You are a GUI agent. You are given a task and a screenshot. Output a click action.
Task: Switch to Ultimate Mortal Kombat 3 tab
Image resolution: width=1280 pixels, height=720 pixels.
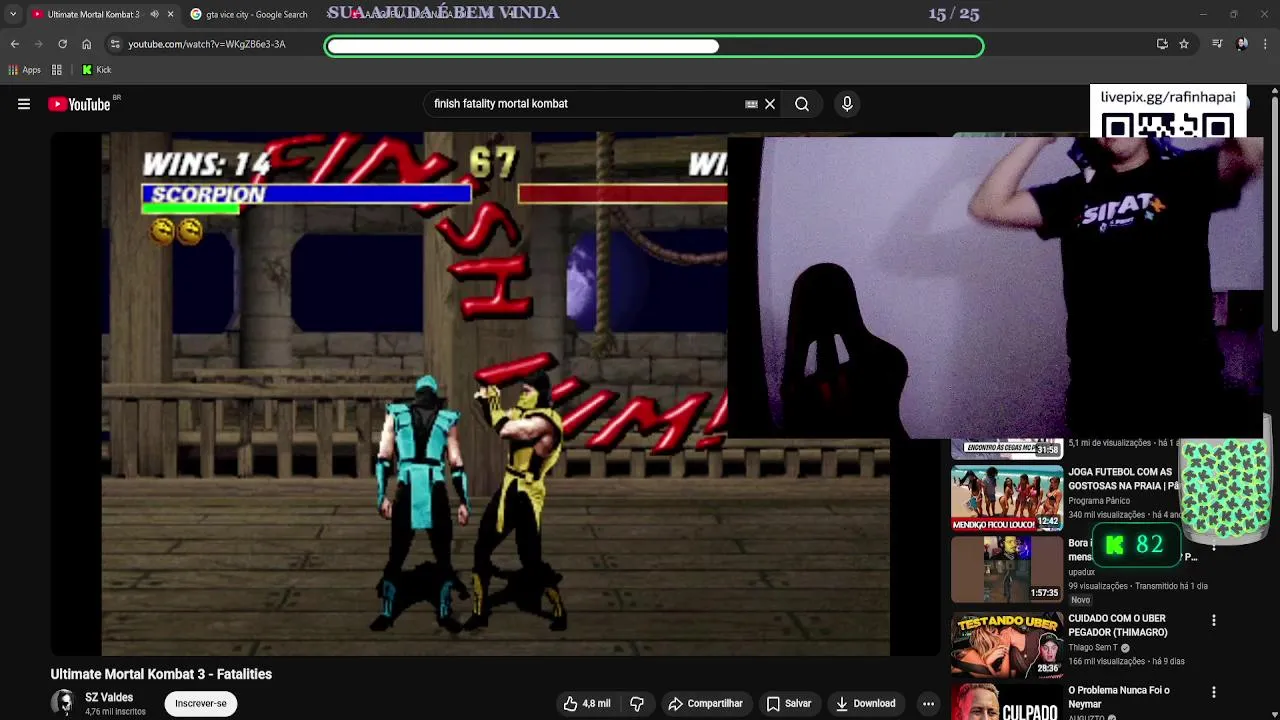93,14
